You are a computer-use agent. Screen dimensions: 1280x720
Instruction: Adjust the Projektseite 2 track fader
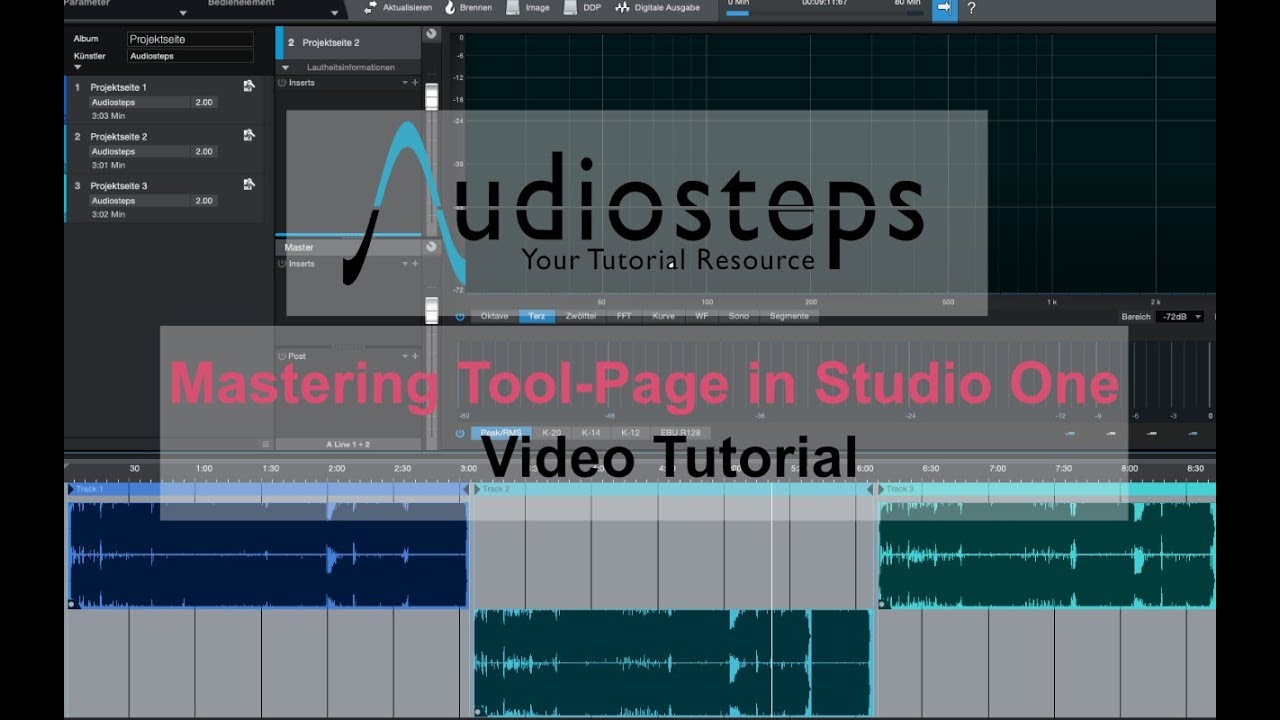pos(431,98)
